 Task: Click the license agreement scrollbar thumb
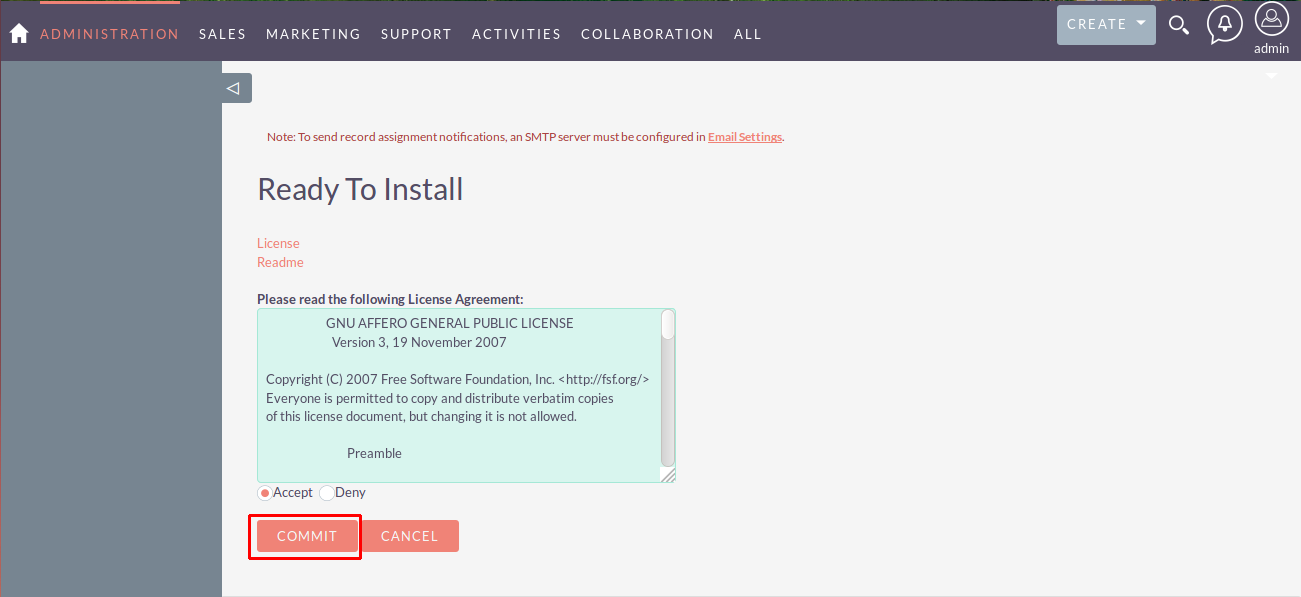668,325
